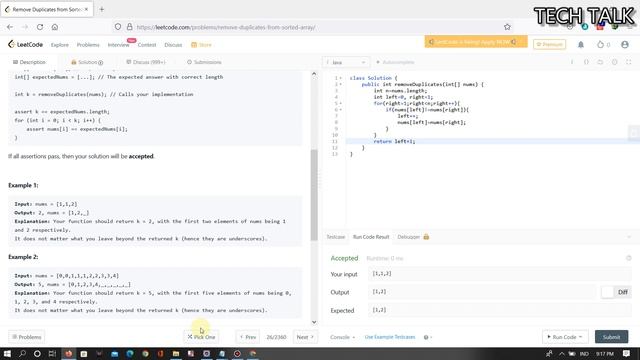Enter fullscreen editor mode

(629, 62)
